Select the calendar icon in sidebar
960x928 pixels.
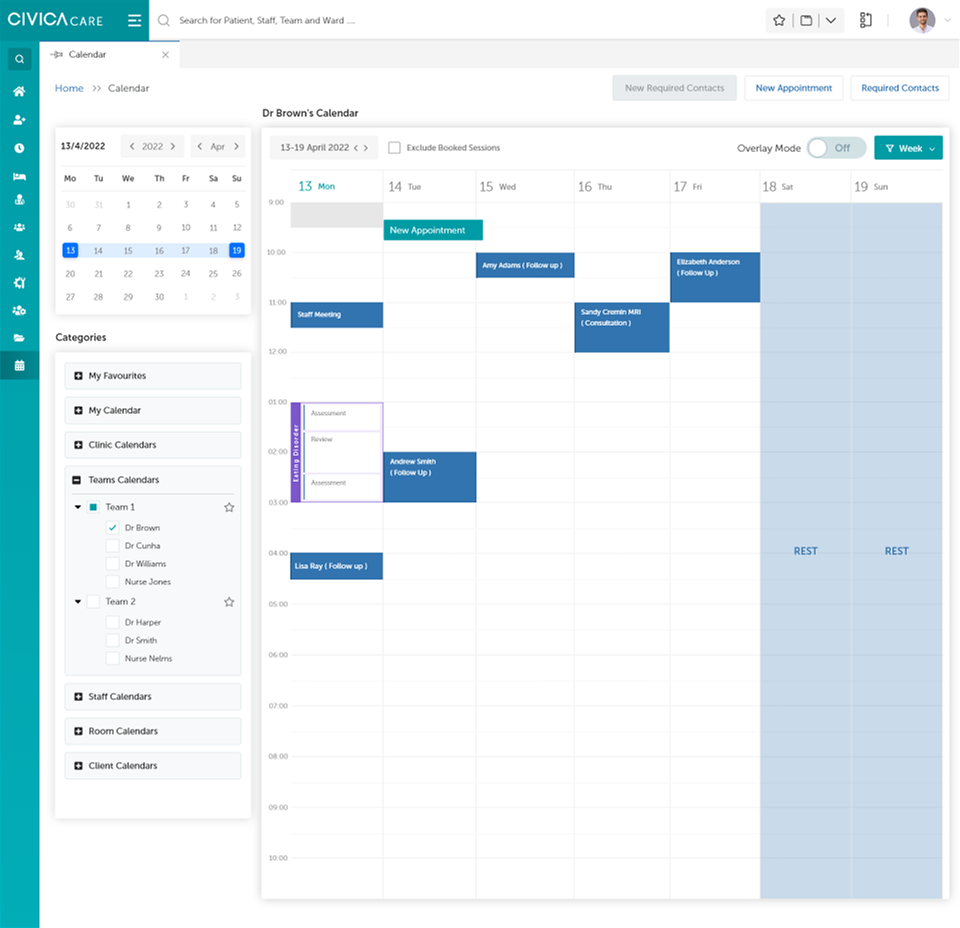[x=20, y=365]
